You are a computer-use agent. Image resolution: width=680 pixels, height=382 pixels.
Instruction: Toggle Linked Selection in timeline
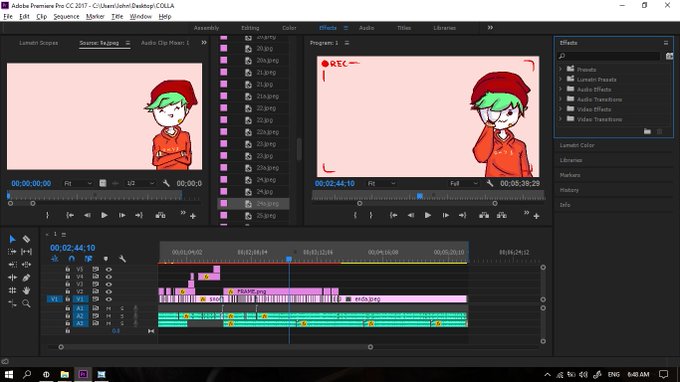[x=88, y=259]
